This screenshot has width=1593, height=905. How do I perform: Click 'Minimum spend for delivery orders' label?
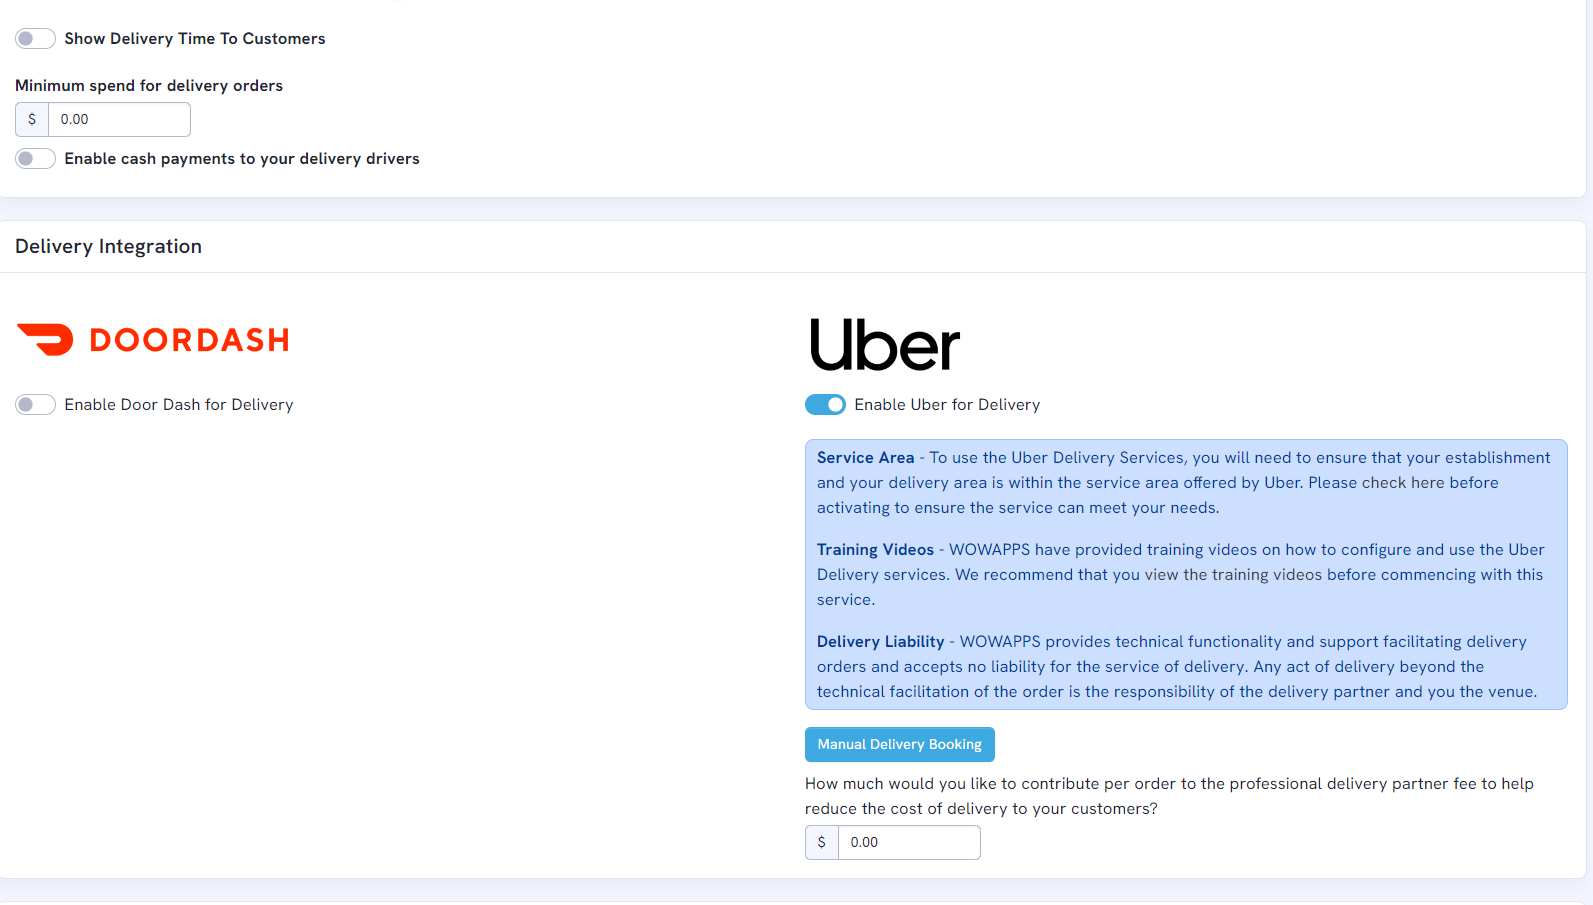point(149,86)
